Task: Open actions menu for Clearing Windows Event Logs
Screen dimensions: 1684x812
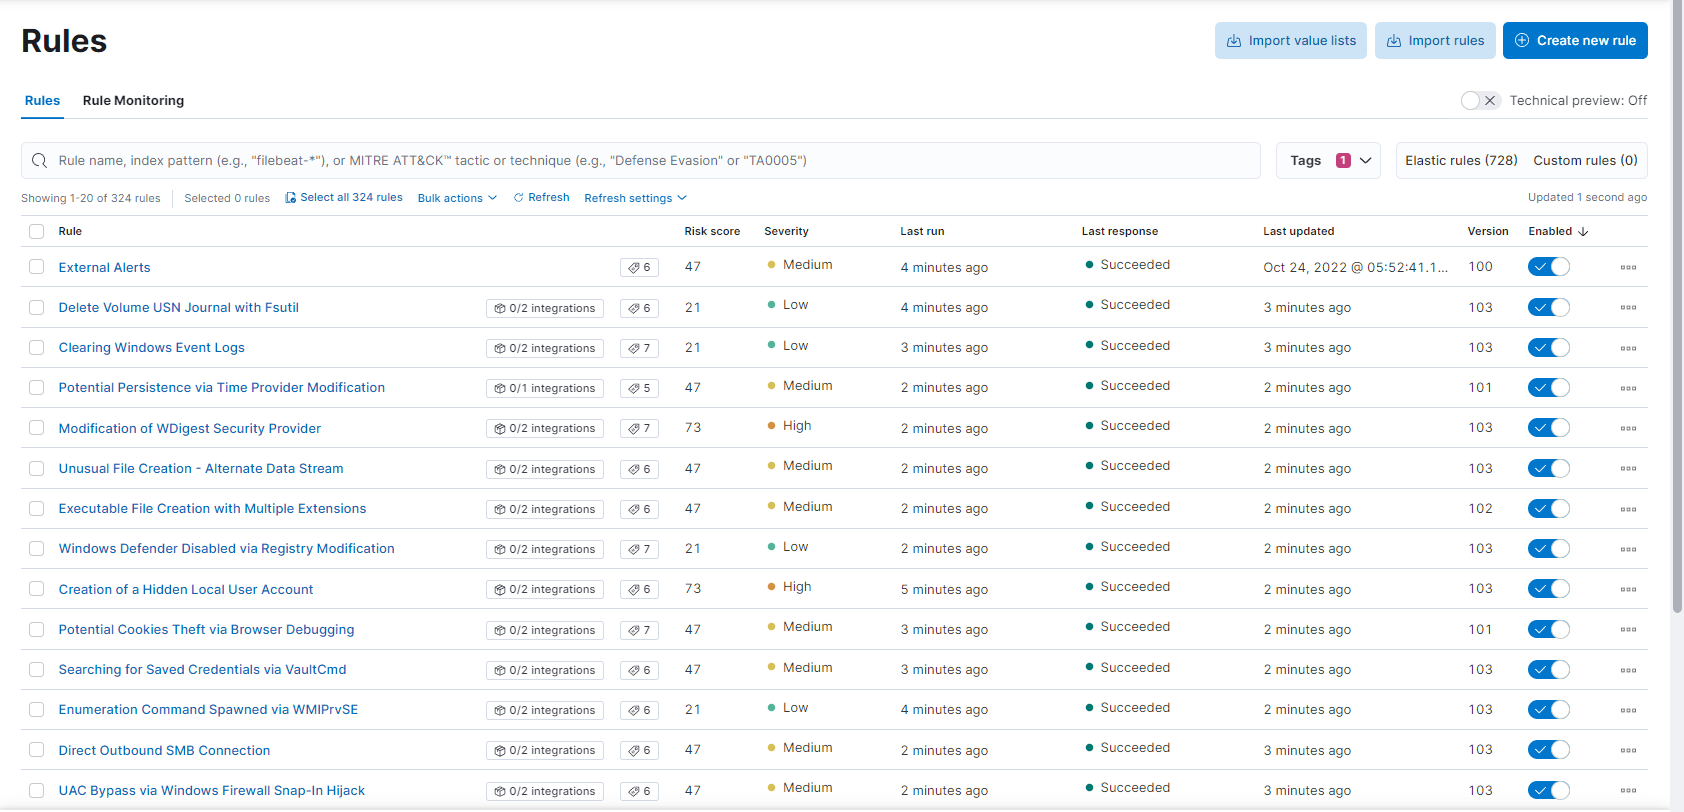Action: pos(1628,348)
